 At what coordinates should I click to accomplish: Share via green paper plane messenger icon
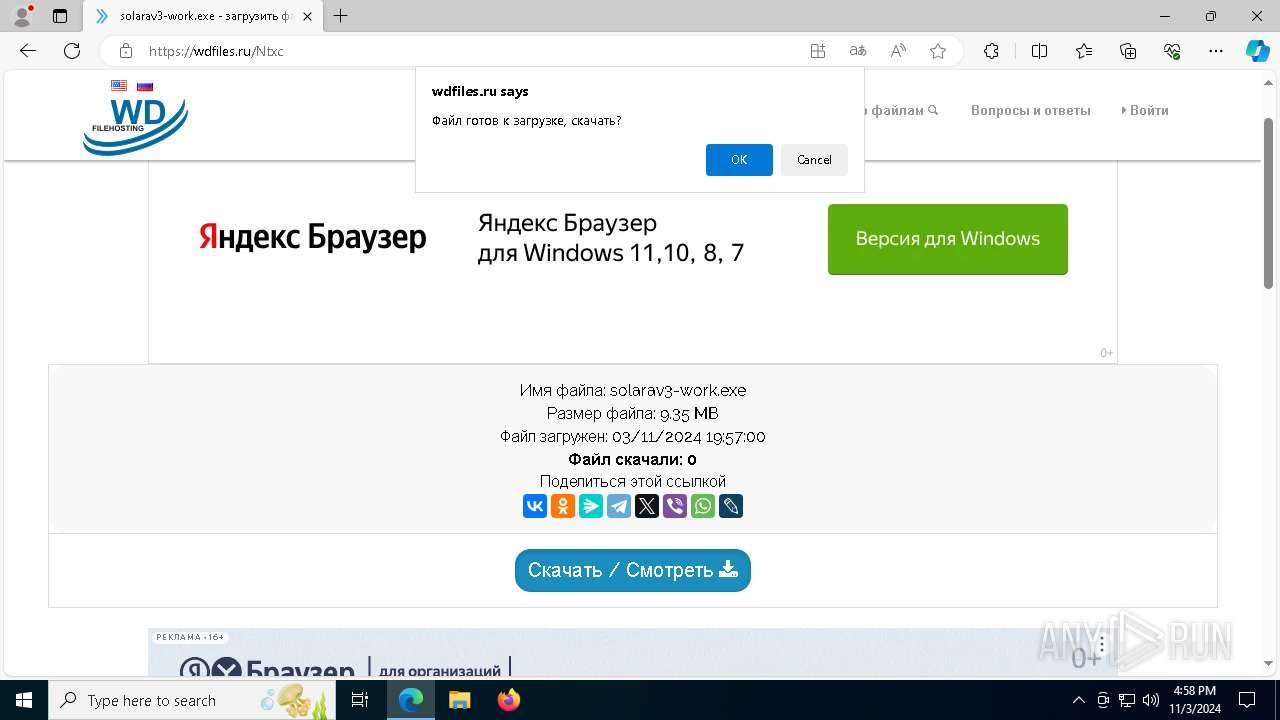(x=591, y=506)
